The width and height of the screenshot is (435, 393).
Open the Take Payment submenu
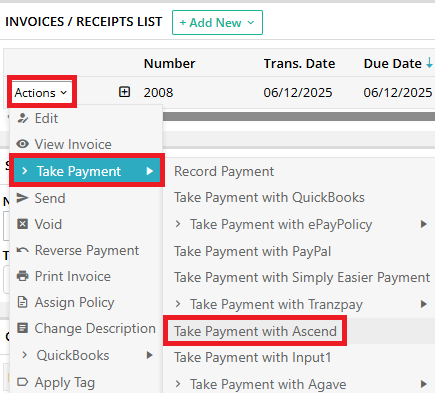[x=87, y=171]
